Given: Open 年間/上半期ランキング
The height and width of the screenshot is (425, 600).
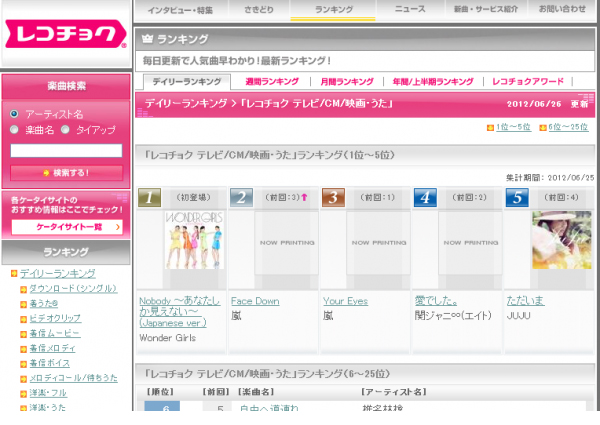Looking at the screenshot, I should point(433,81).
